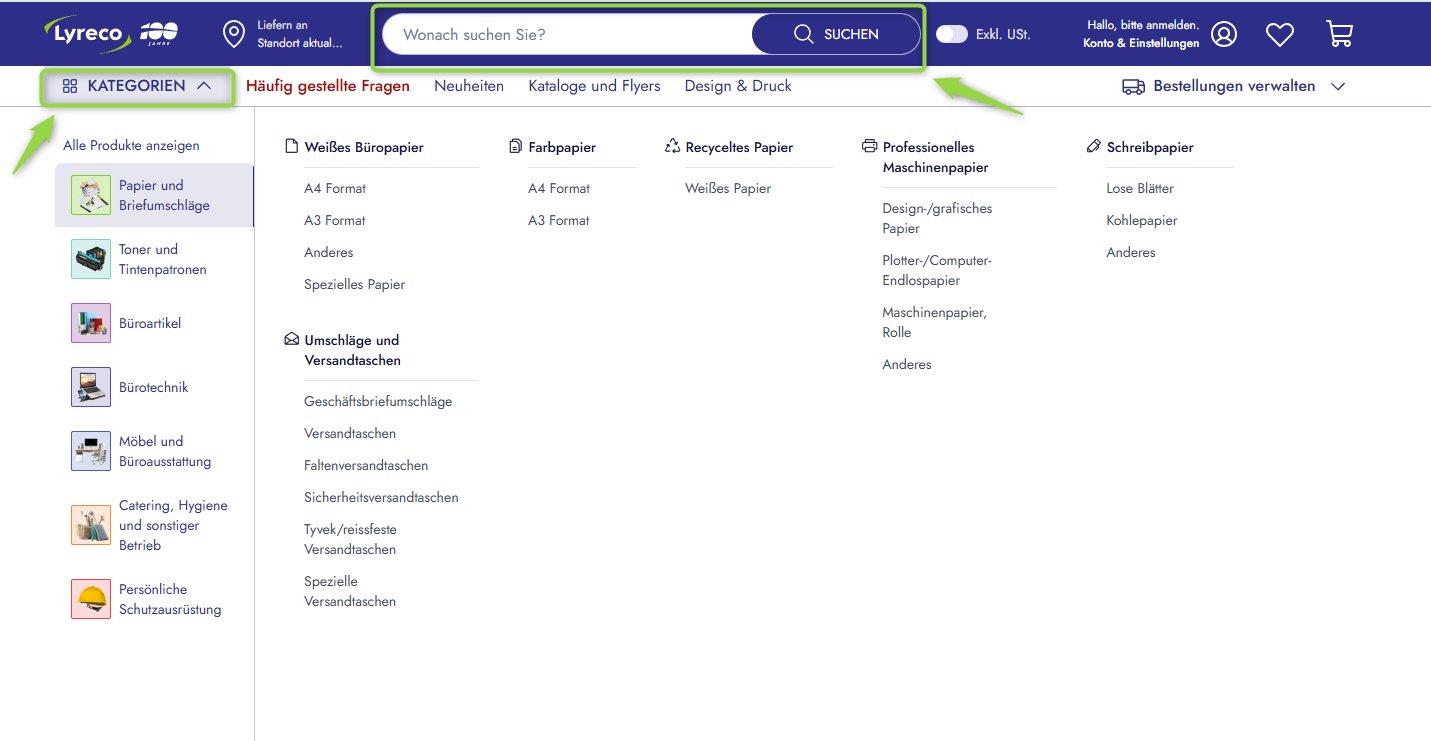Select the Persönliche Schutzausrüstung helmet icon
Image resolution: width=1431 pixels, height=741 pixels.
pyautogui.click(x=91, y=599)
